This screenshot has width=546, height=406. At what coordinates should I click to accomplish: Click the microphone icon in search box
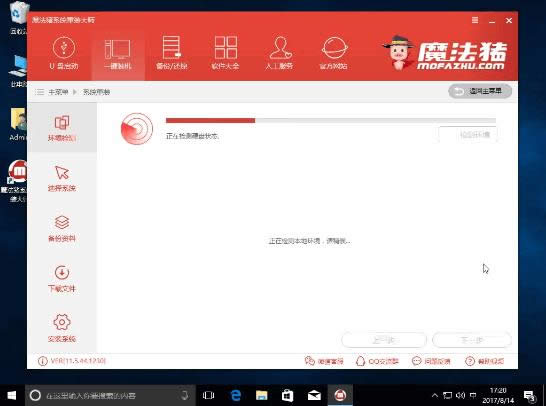click(185, 395)
